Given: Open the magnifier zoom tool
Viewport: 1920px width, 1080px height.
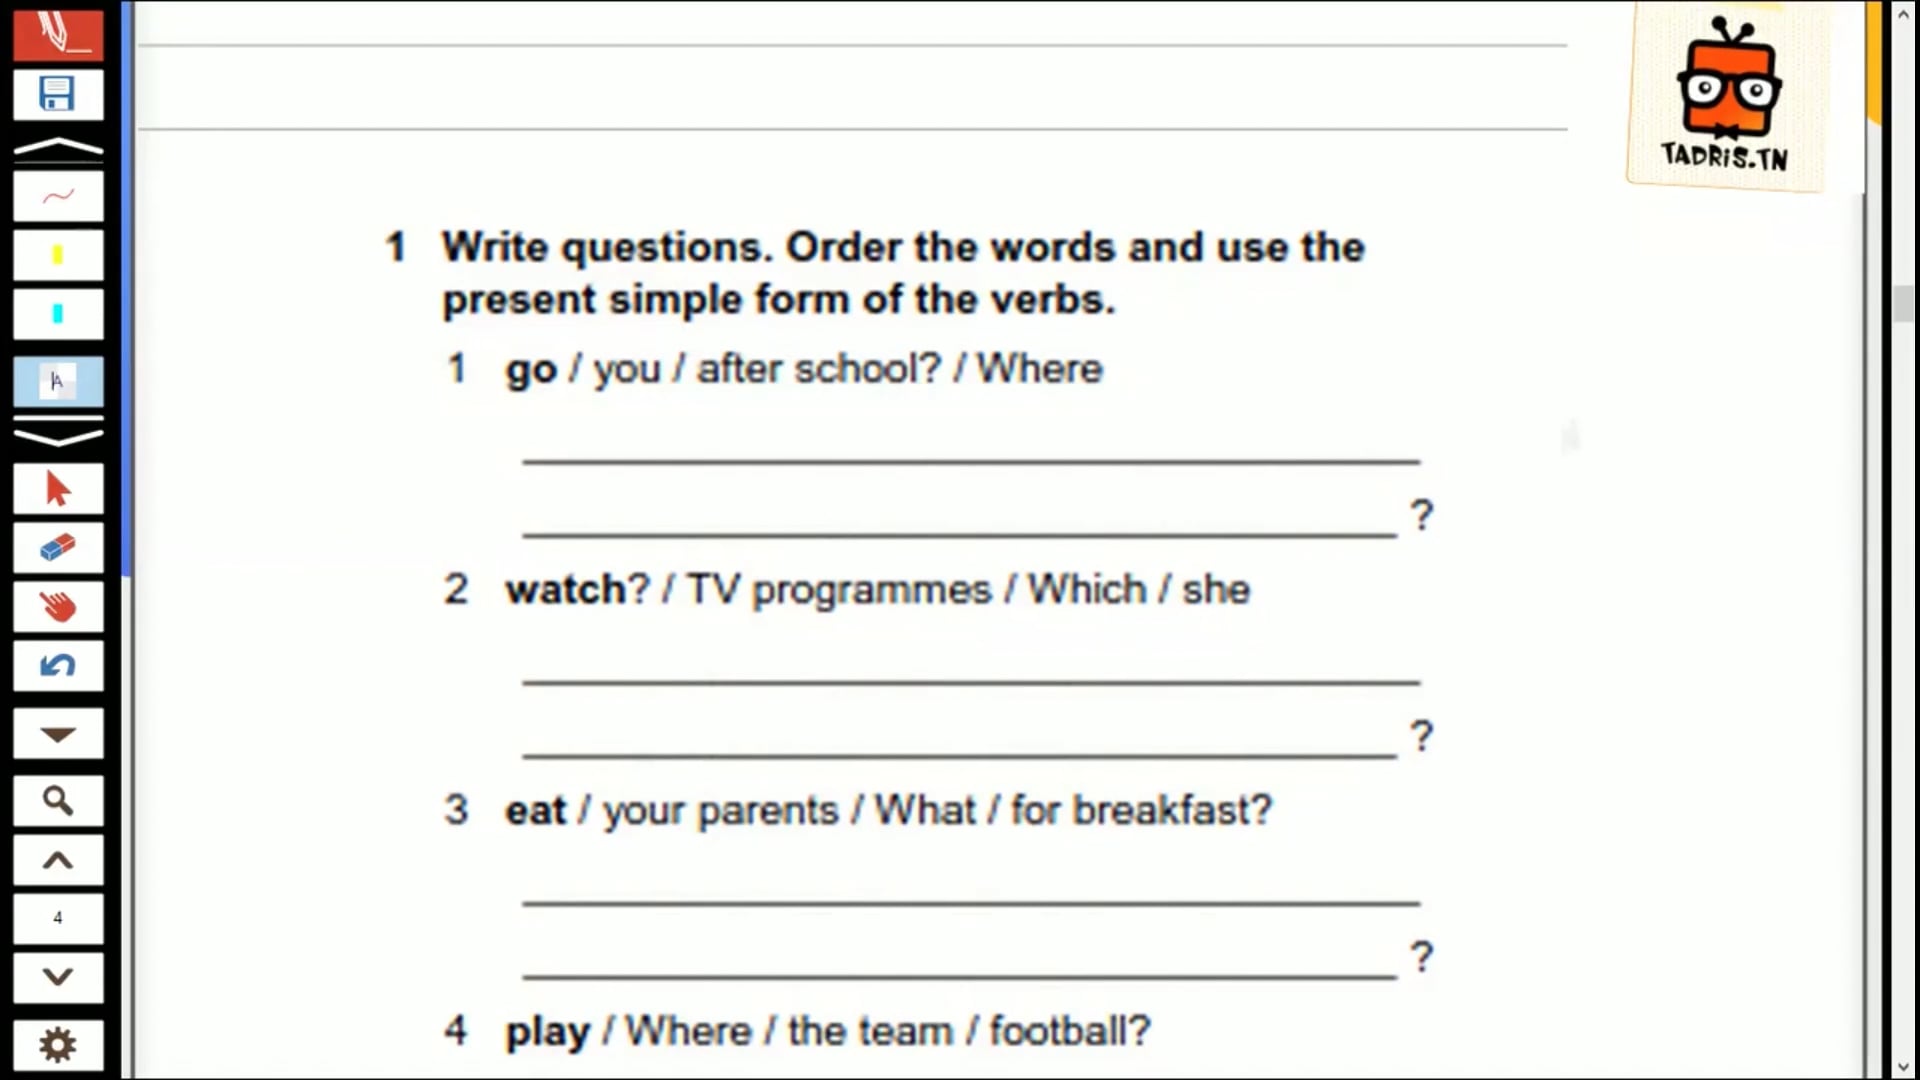Looking at the screenshot, I should point(58,801).
